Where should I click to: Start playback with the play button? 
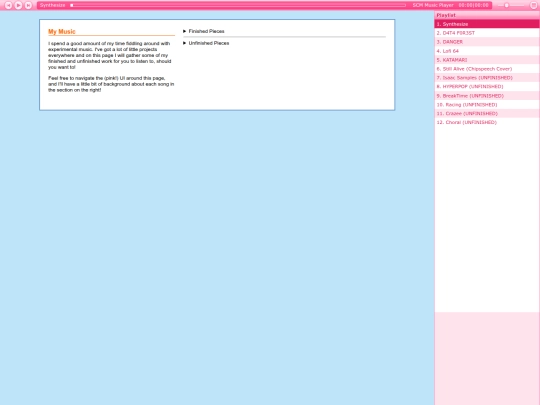(x=18, y=5)
